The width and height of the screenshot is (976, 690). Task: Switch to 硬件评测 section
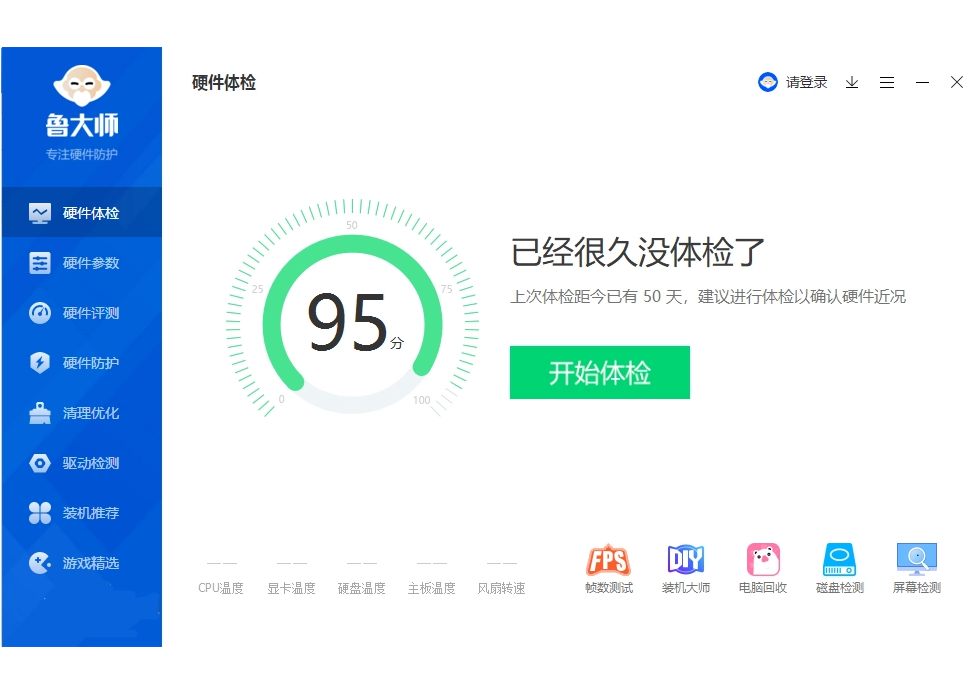tap(82, 313)
